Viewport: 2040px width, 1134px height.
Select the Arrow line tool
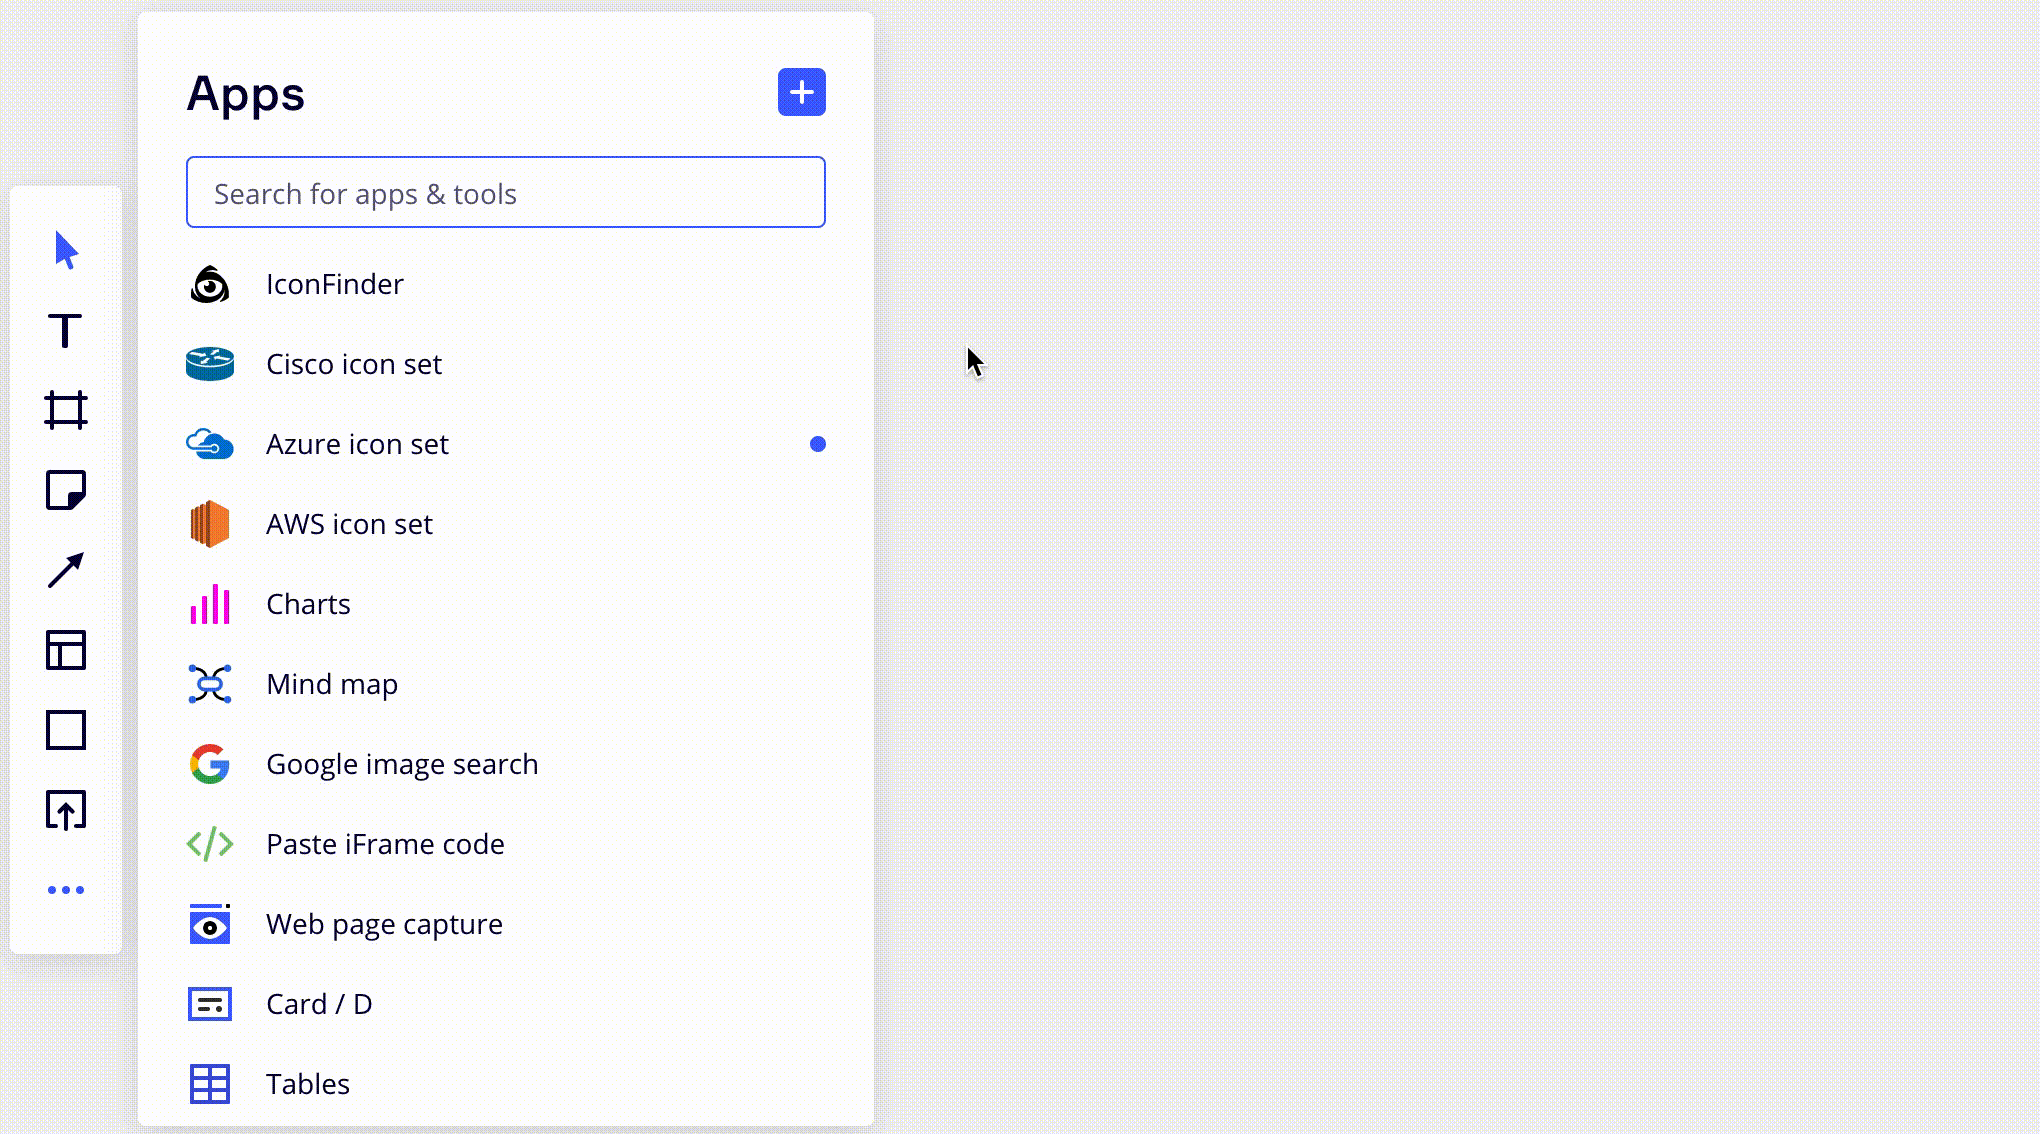tap(66, 570)
